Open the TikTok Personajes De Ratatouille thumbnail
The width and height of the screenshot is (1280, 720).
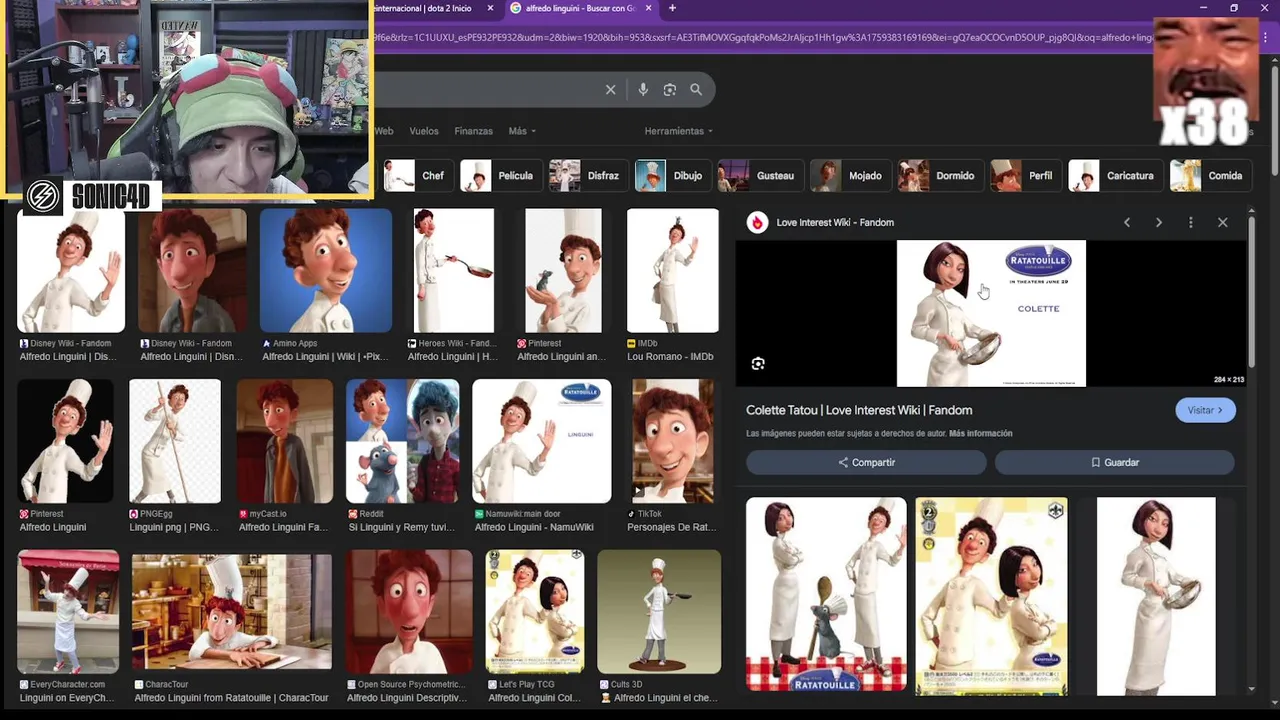(672, 441)
